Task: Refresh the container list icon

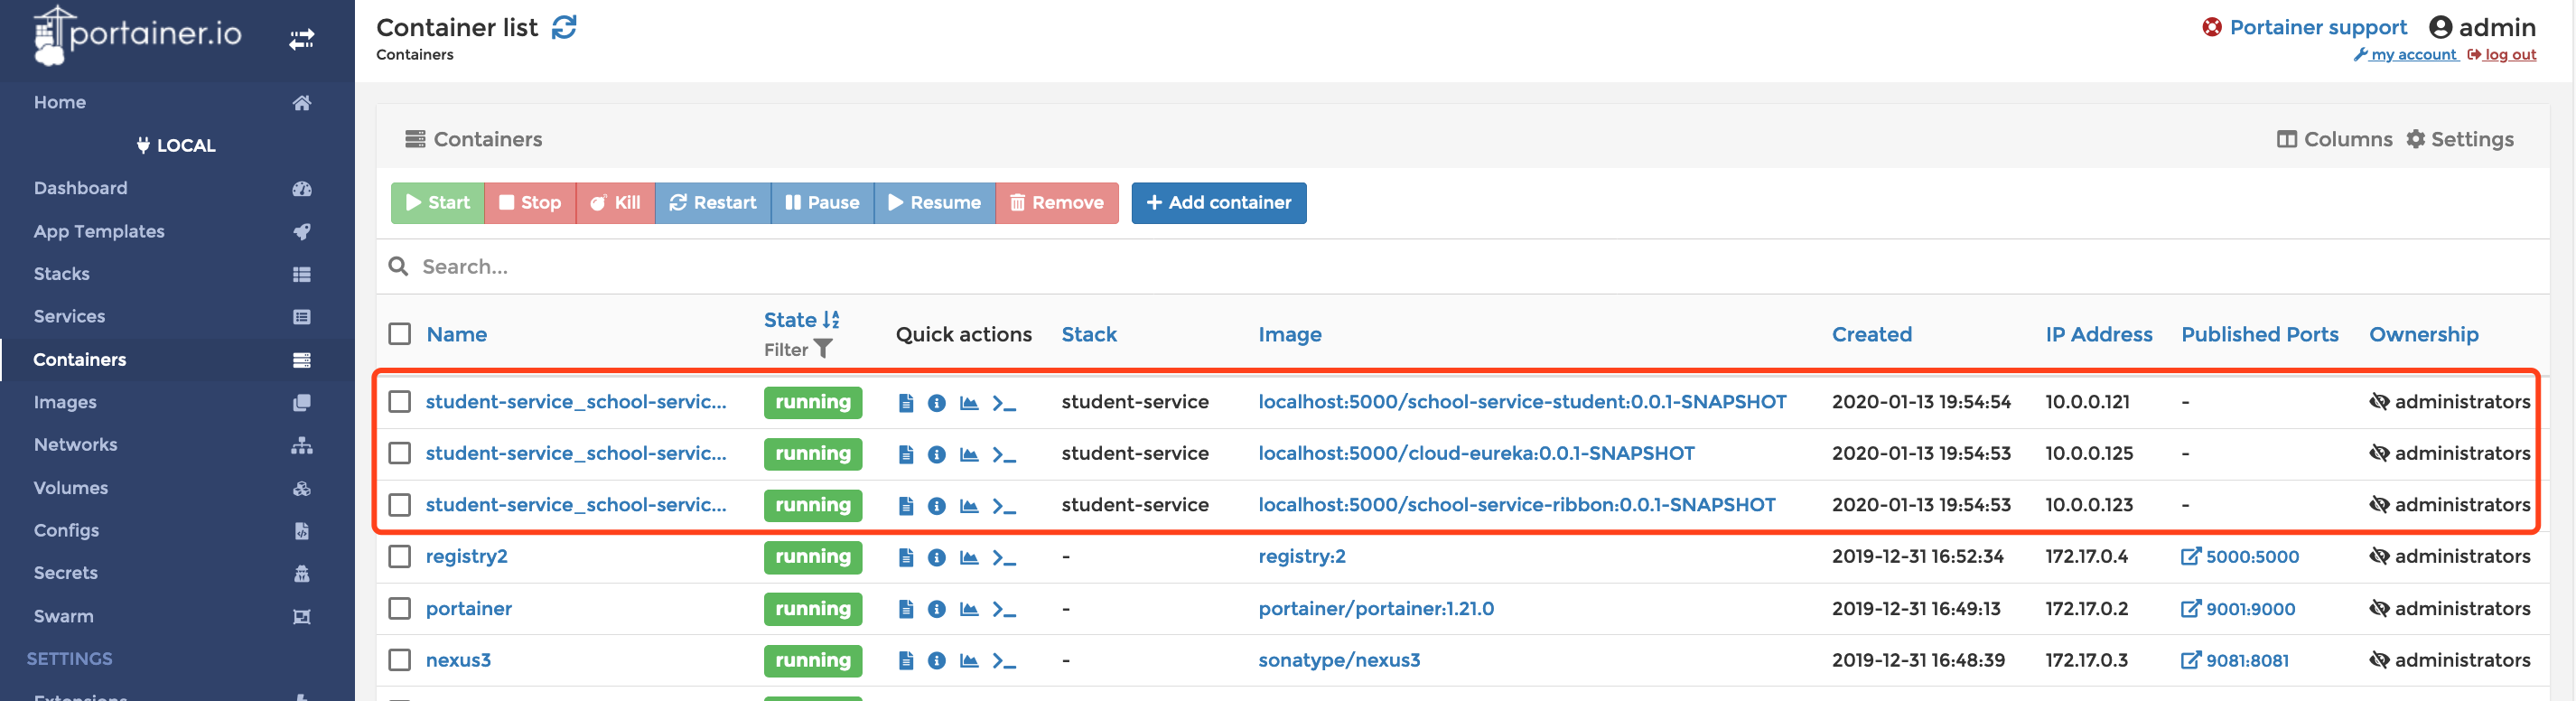Action: (564, 27)
